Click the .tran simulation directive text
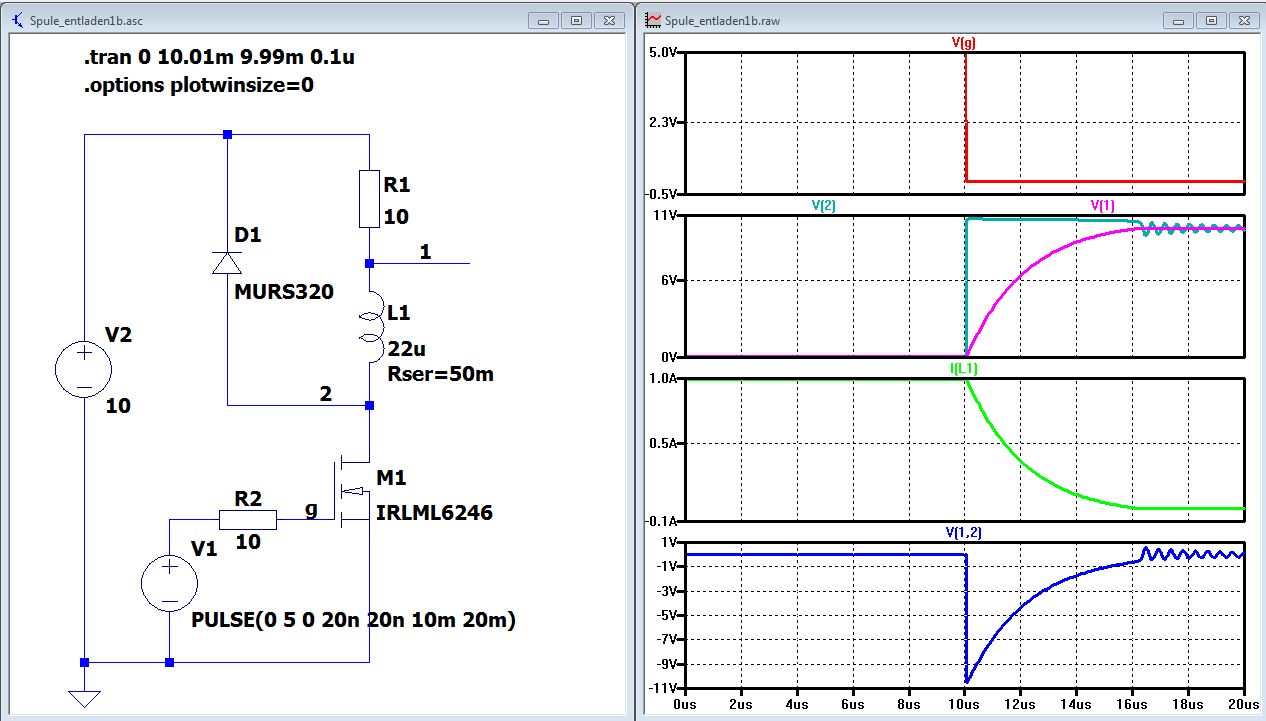 (219, 58)
